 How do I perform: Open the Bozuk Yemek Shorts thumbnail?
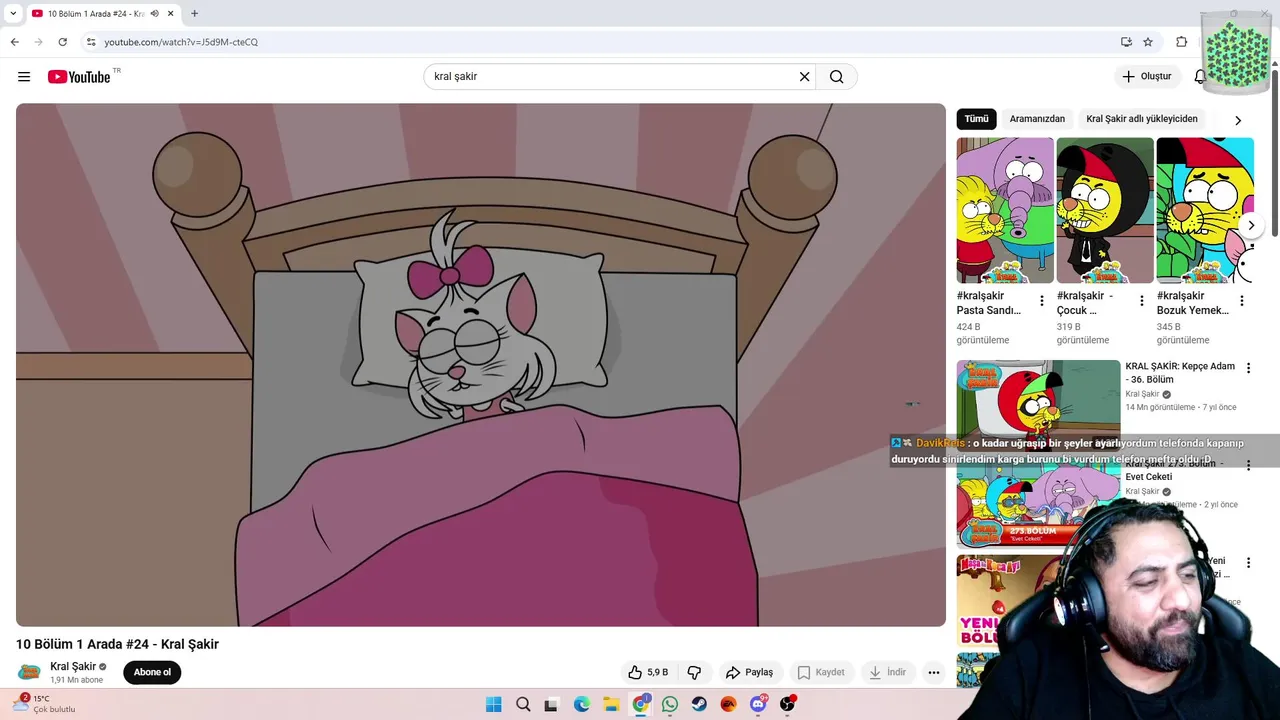click(x=1205, y=210)
